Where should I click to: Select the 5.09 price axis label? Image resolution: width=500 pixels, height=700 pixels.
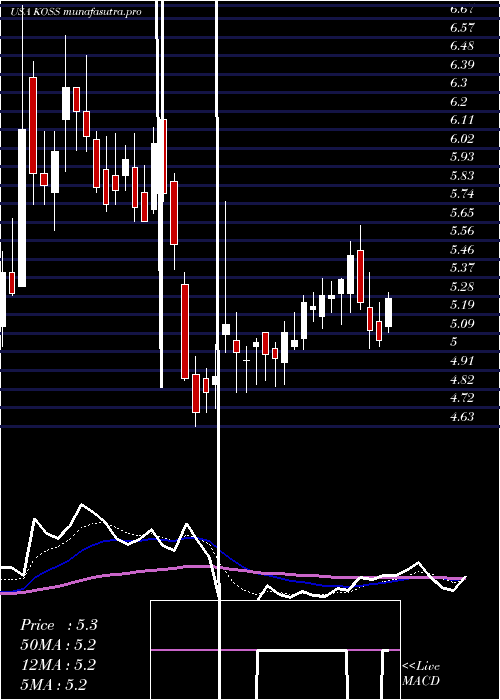point(462,324)
